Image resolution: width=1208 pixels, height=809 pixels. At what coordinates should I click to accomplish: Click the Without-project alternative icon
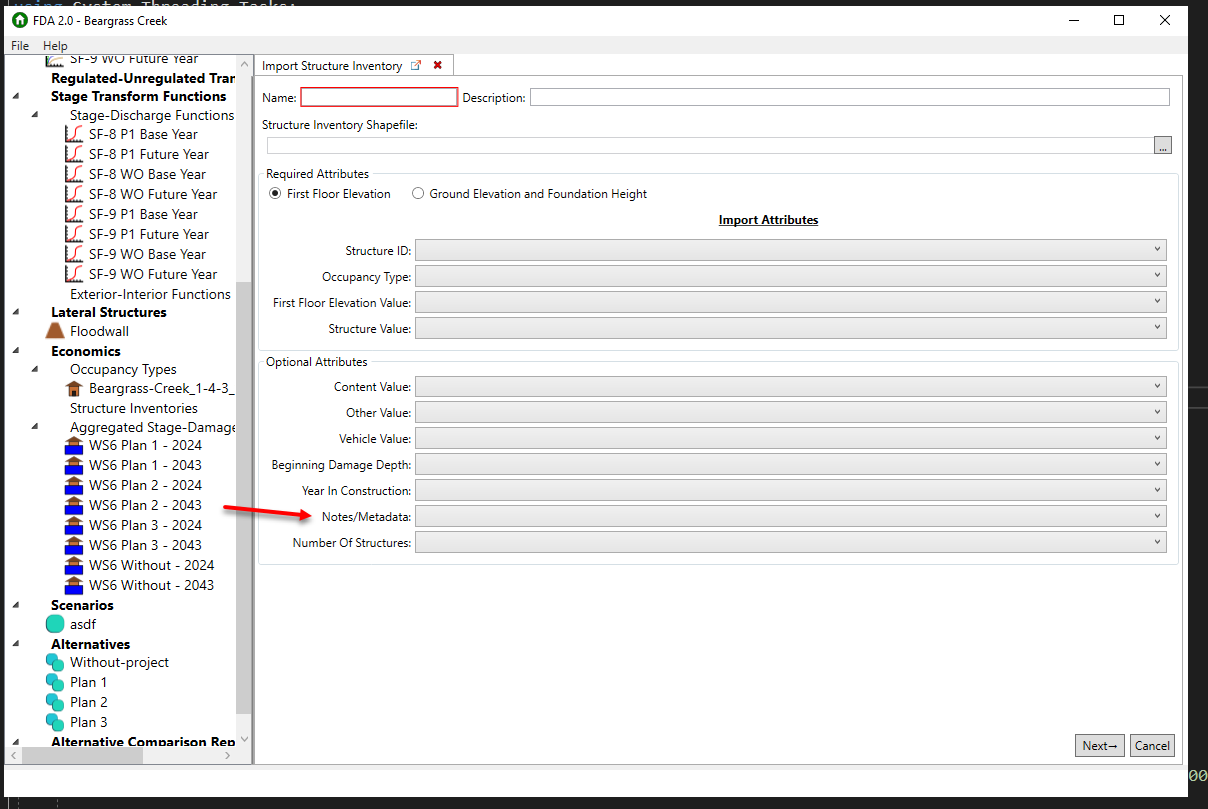pyautogui.click(x=56, y=662)
